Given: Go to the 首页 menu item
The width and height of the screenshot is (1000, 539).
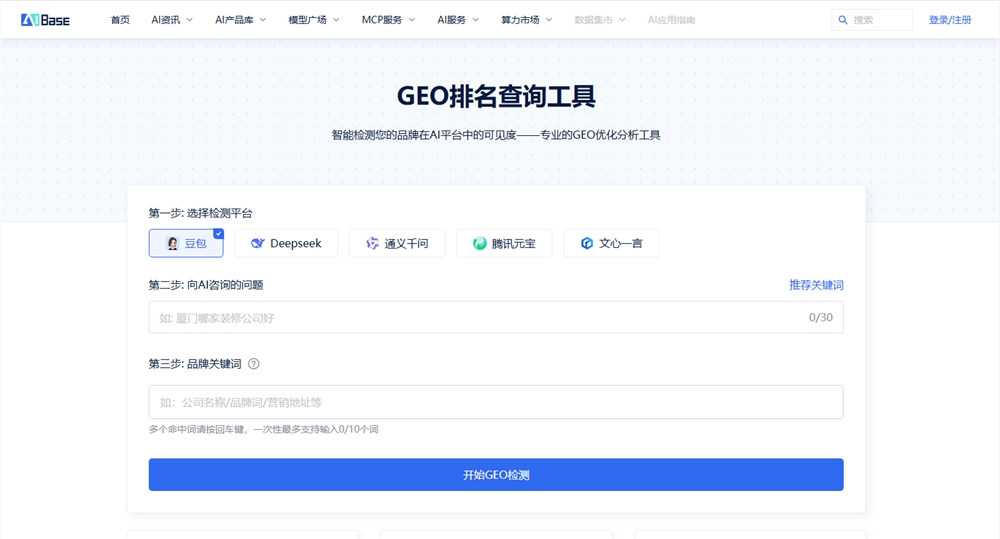Looking at the screenshot, I should point(120,20).
